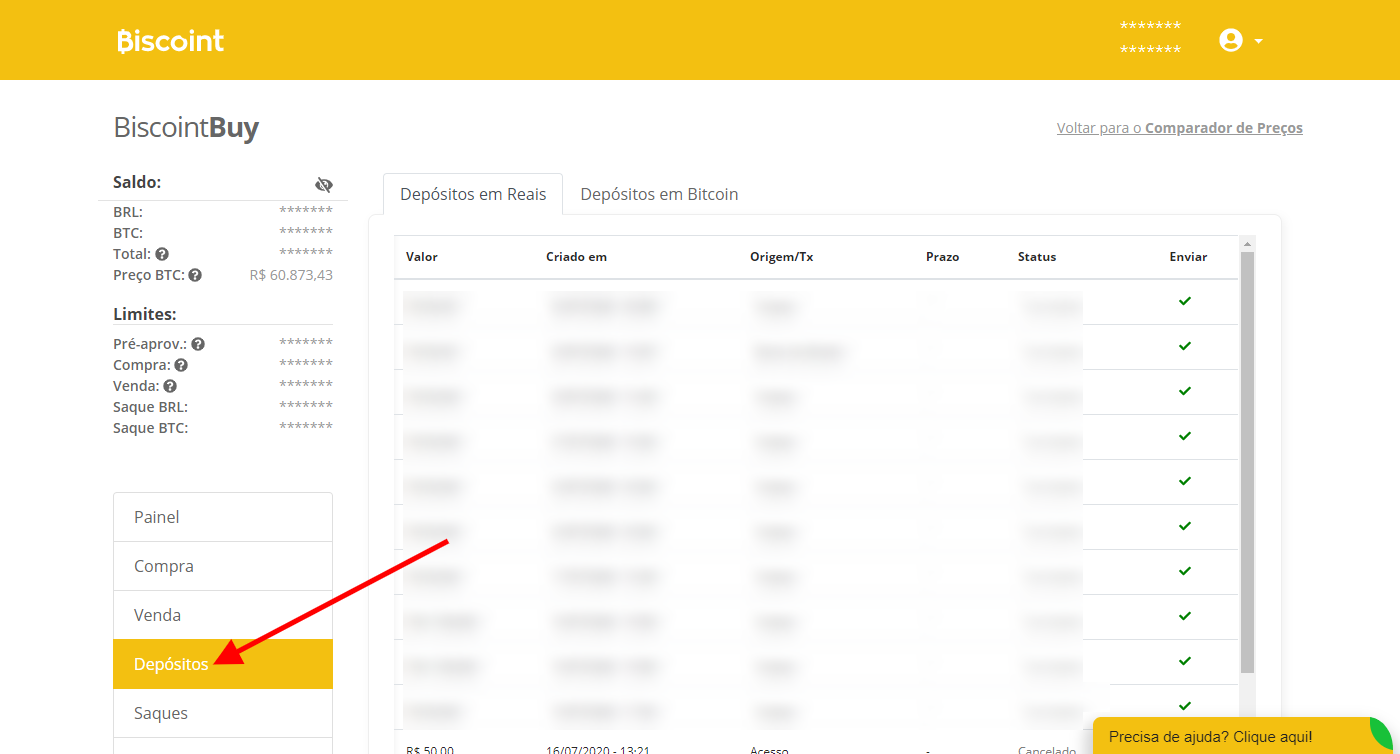The height and width of the screenshot is (754, 1400).
Task: Click the Prazo column header
Action: coord(942,257)
